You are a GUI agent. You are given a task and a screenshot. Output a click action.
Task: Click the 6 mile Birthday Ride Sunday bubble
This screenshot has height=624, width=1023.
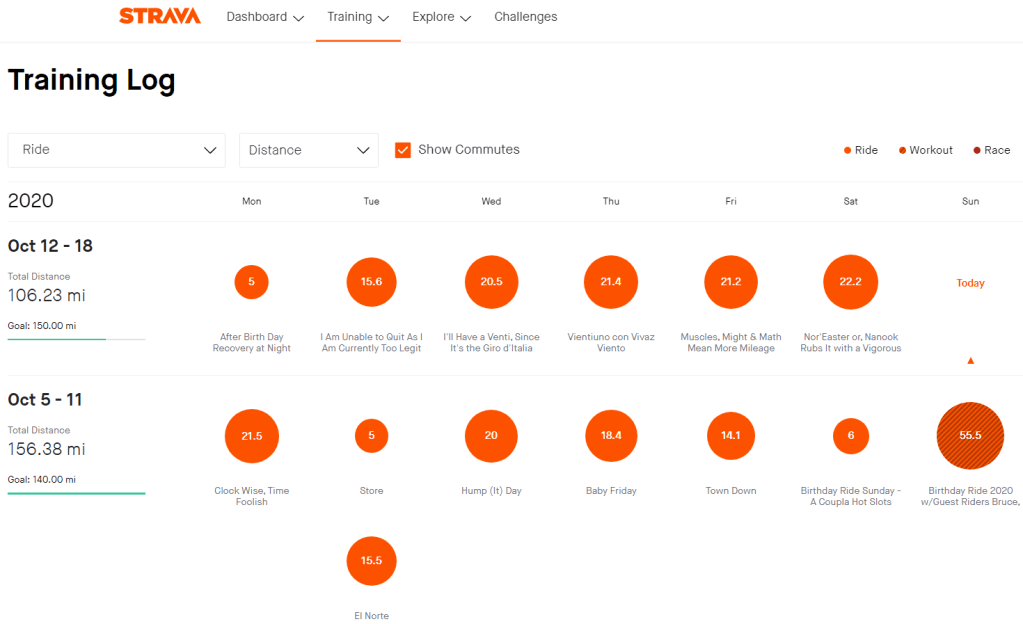point(850,436)
